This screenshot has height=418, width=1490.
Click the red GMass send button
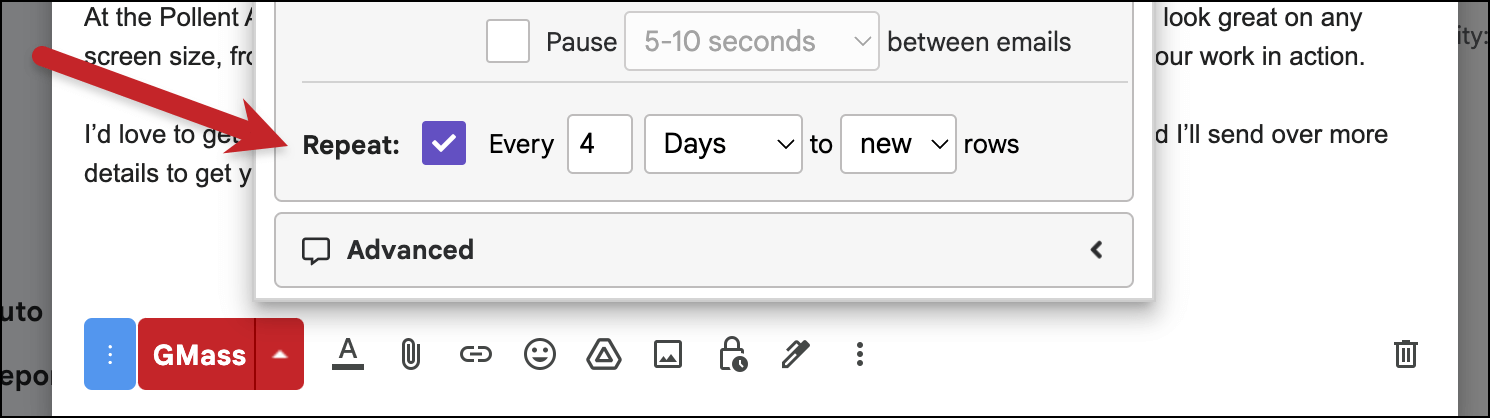pyautogui.click(x=197, y=354)
